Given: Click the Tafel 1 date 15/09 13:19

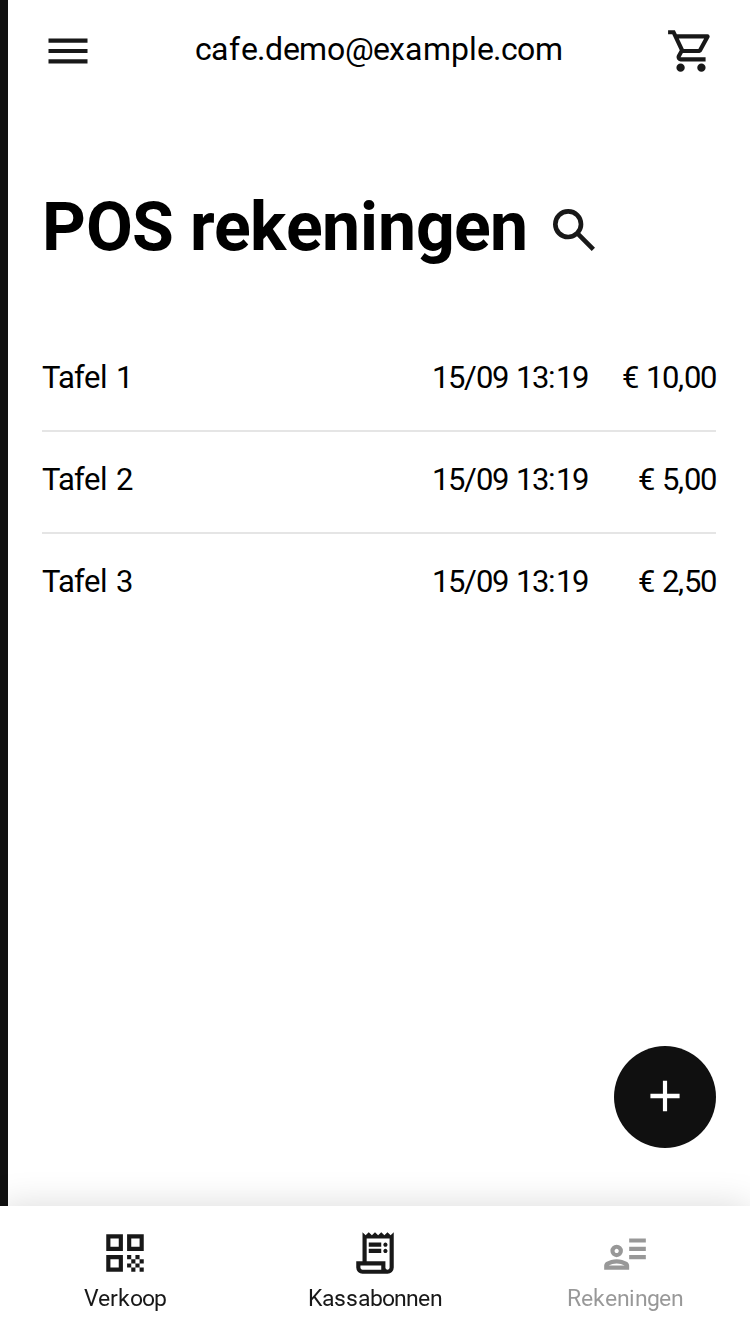Looking at the screenshot, I should (x=510, y=378).
